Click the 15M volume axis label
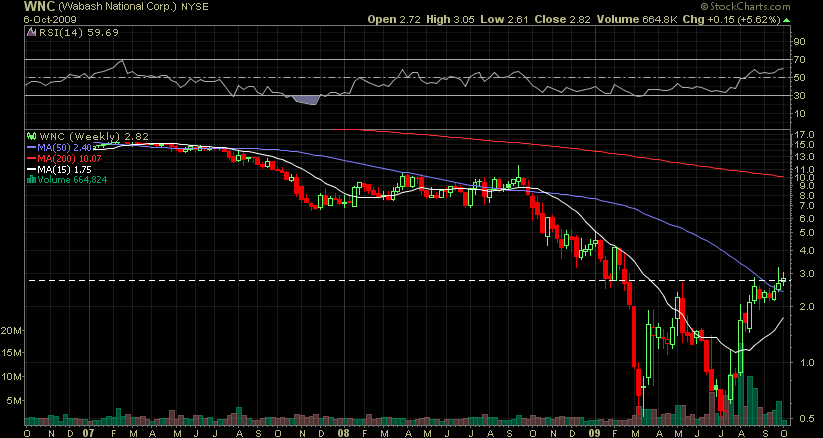The height and width of the screenshot is (438, 823). pyautogui.click(x=11, y=352)
